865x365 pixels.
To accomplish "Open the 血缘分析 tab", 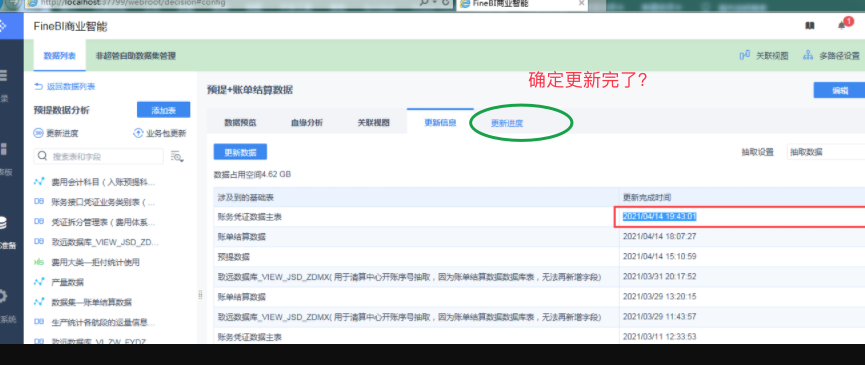I will (x=307, y=123).
